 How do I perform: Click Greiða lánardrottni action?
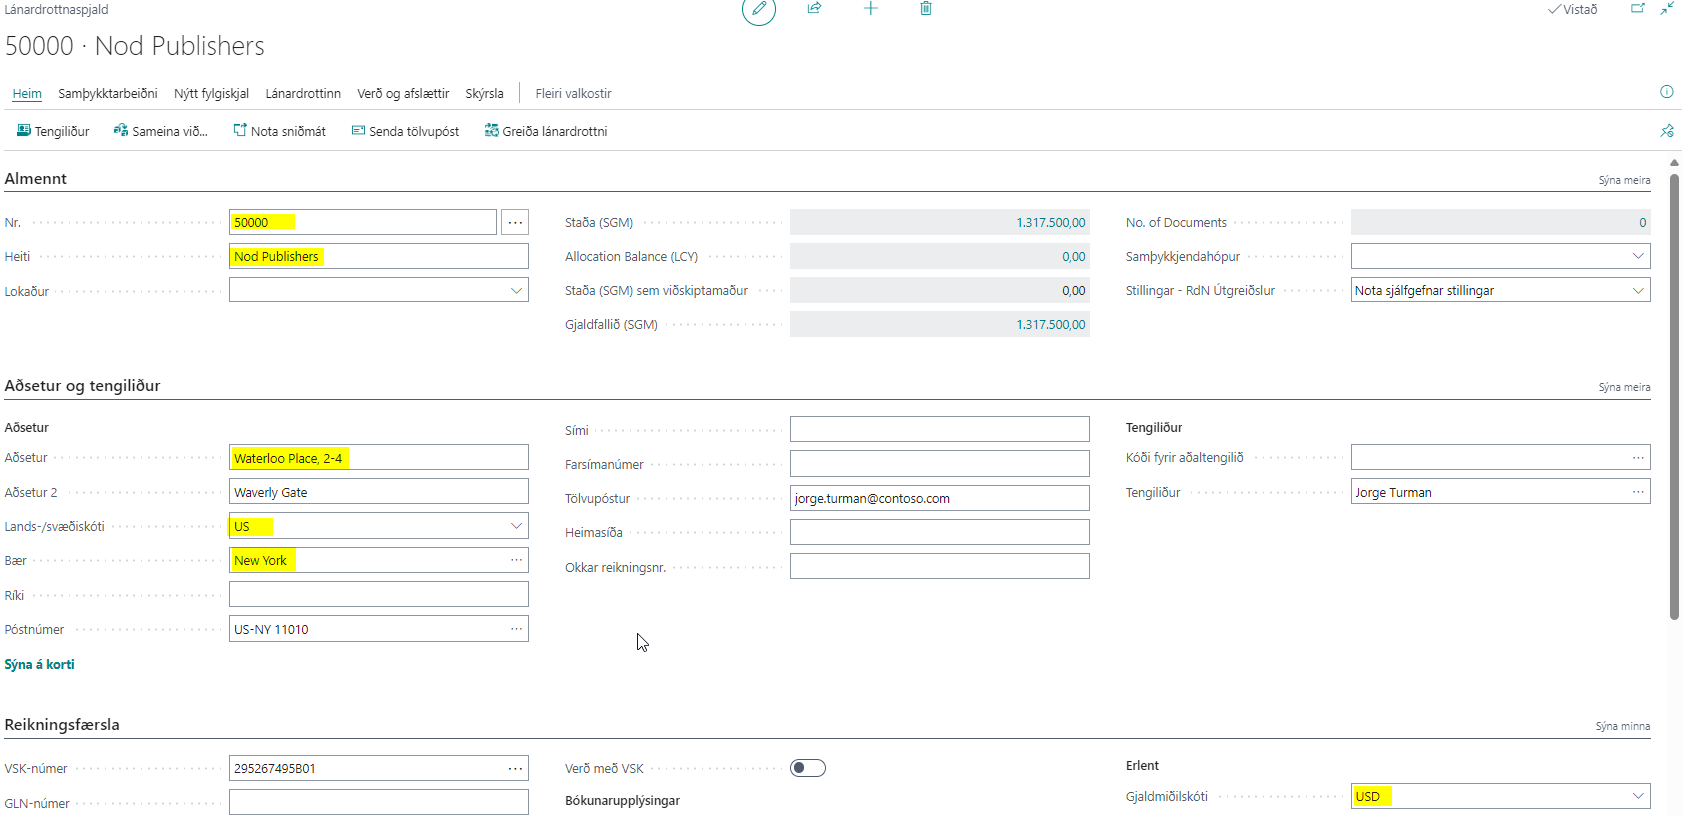(x=546, y=131)
